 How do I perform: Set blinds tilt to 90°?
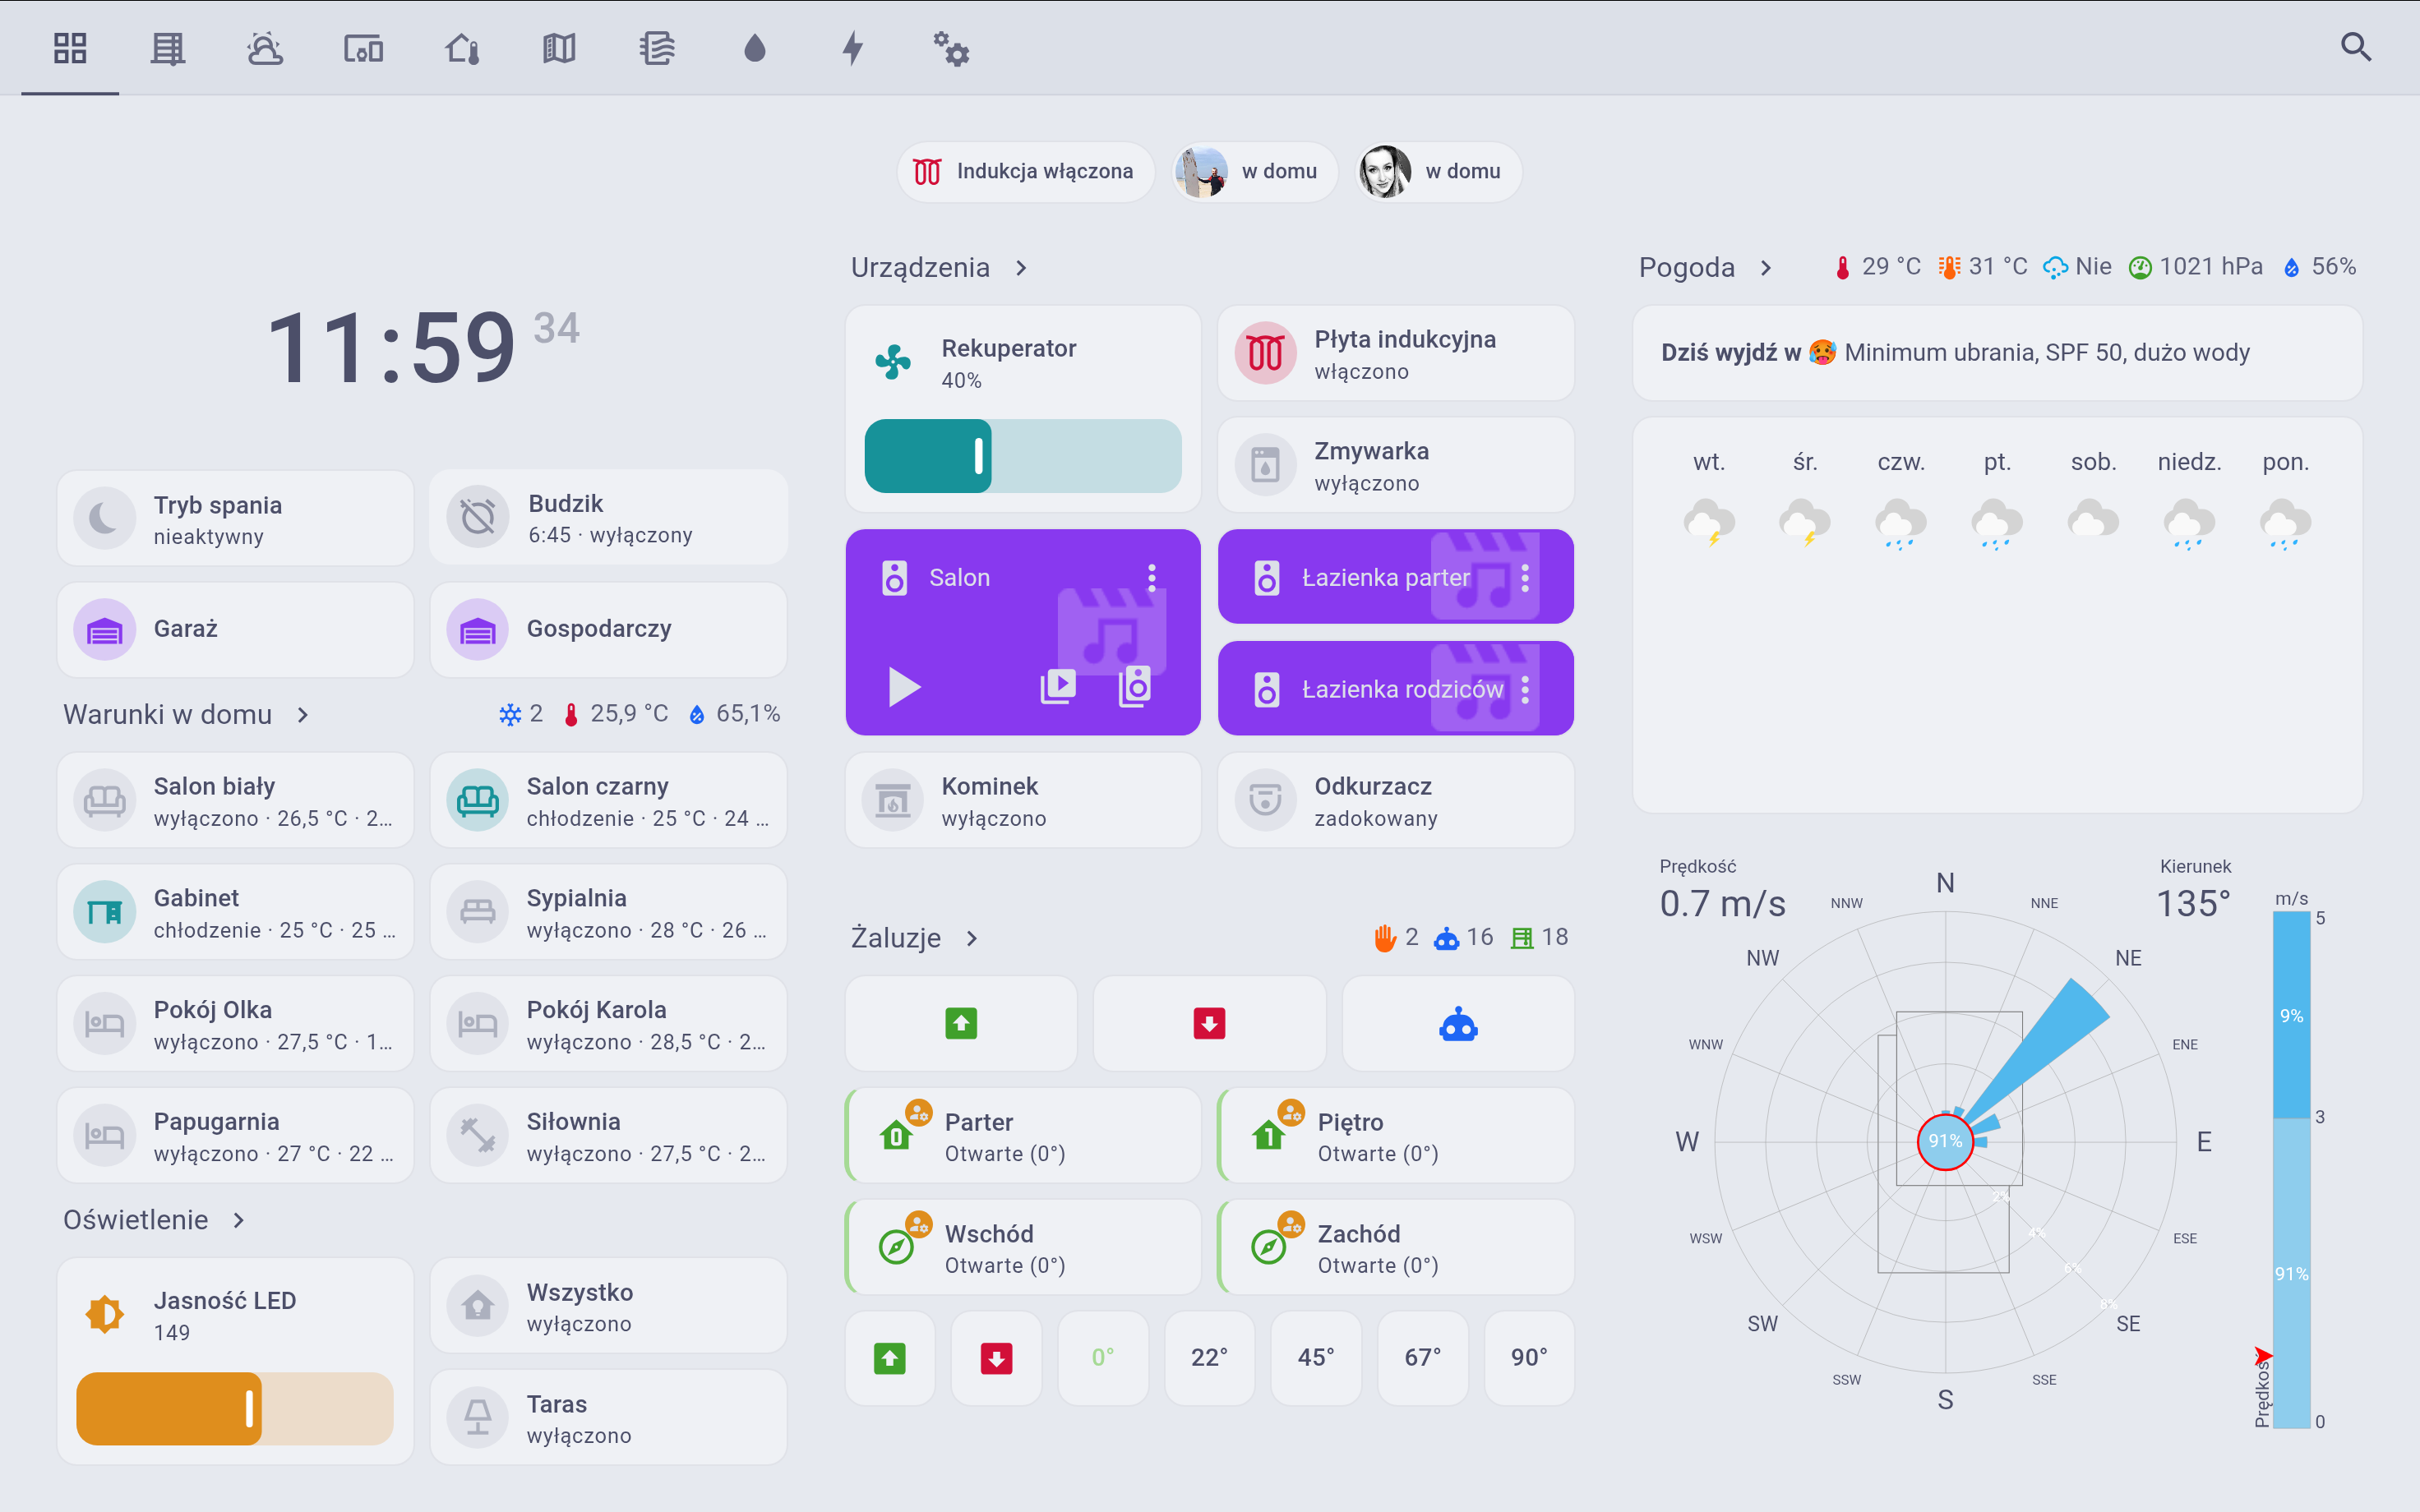point(1530,1359)
